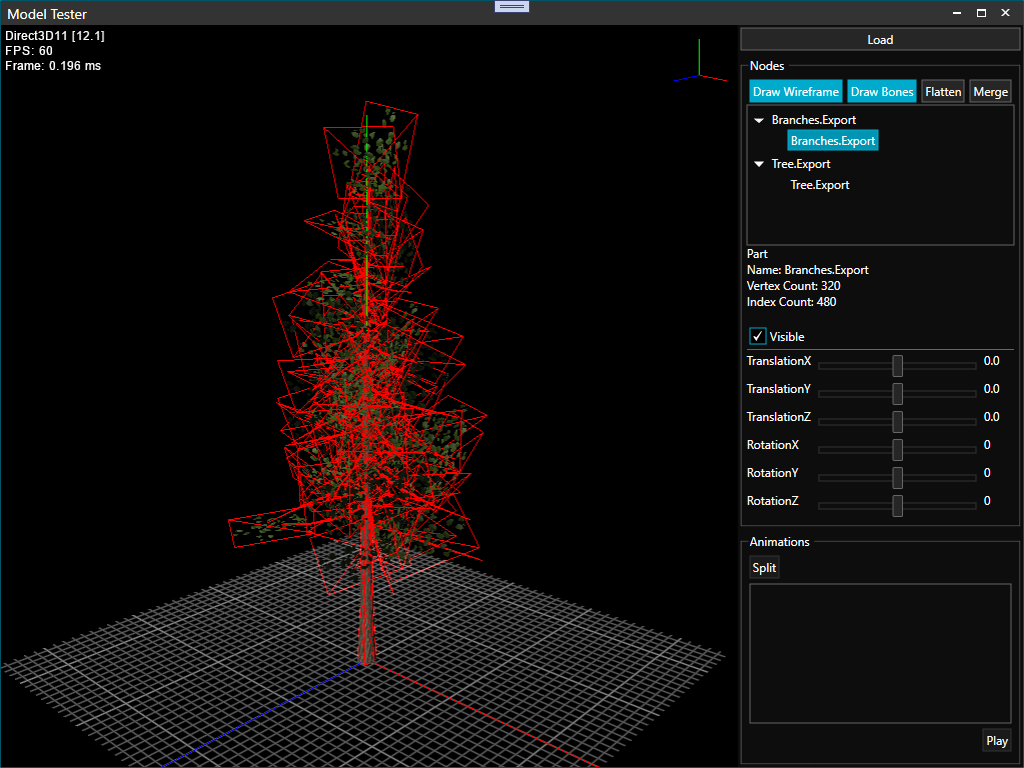Click the empty animations list box
Viewport: 1024px width, 768px height.
(x=880, y=653)
